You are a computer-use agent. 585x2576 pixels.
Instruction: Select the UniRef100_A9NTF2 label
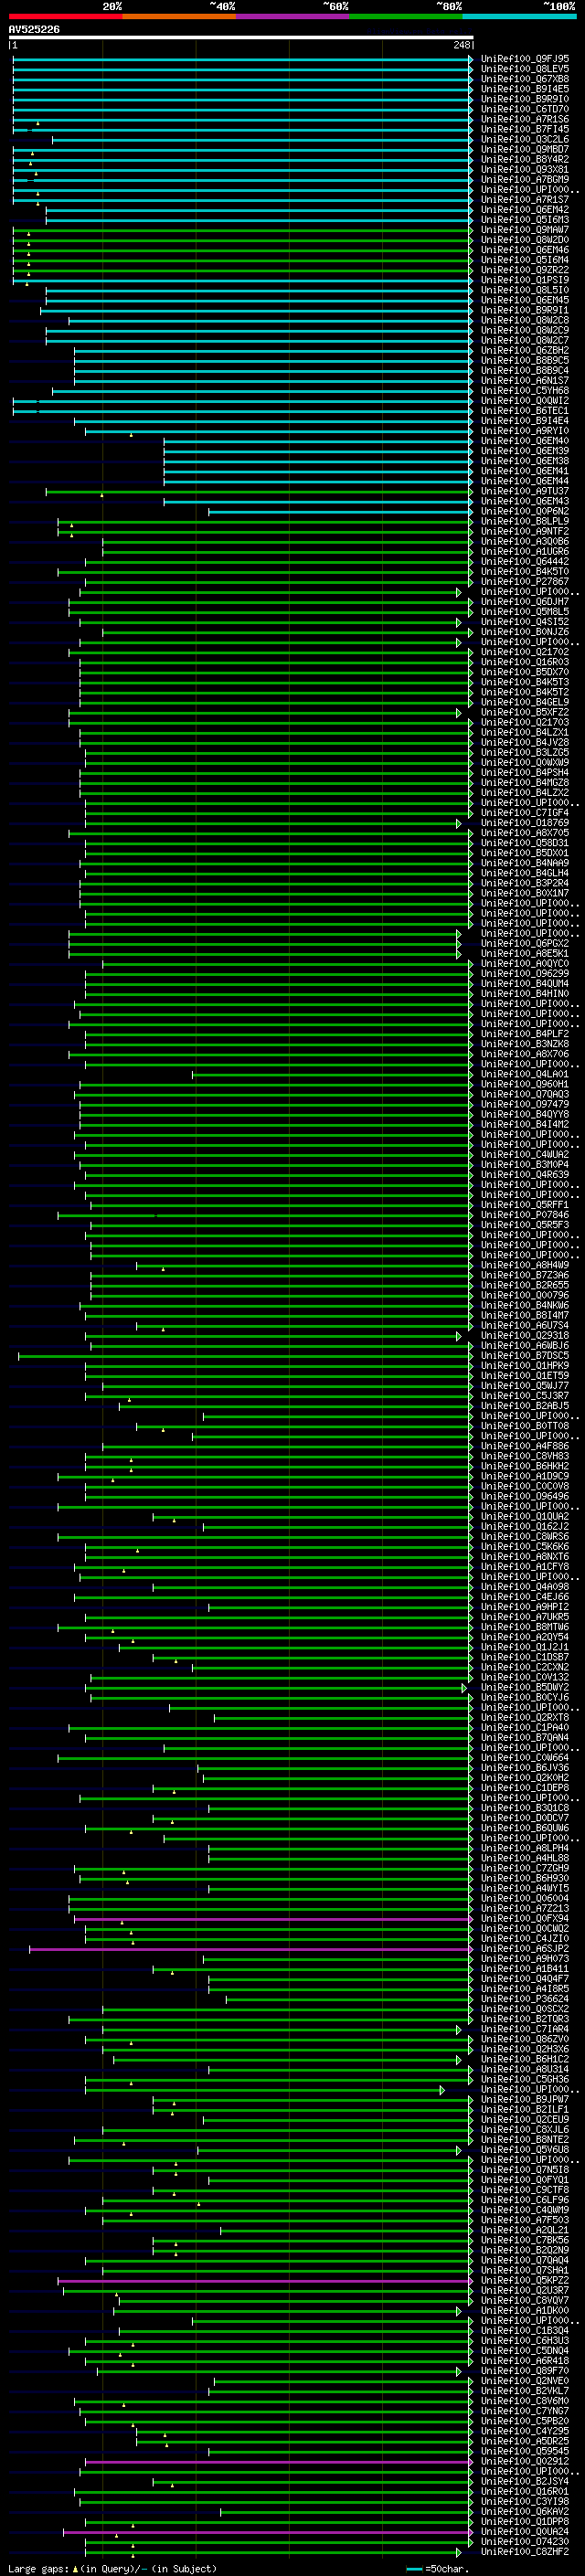(x=524, y=532)
